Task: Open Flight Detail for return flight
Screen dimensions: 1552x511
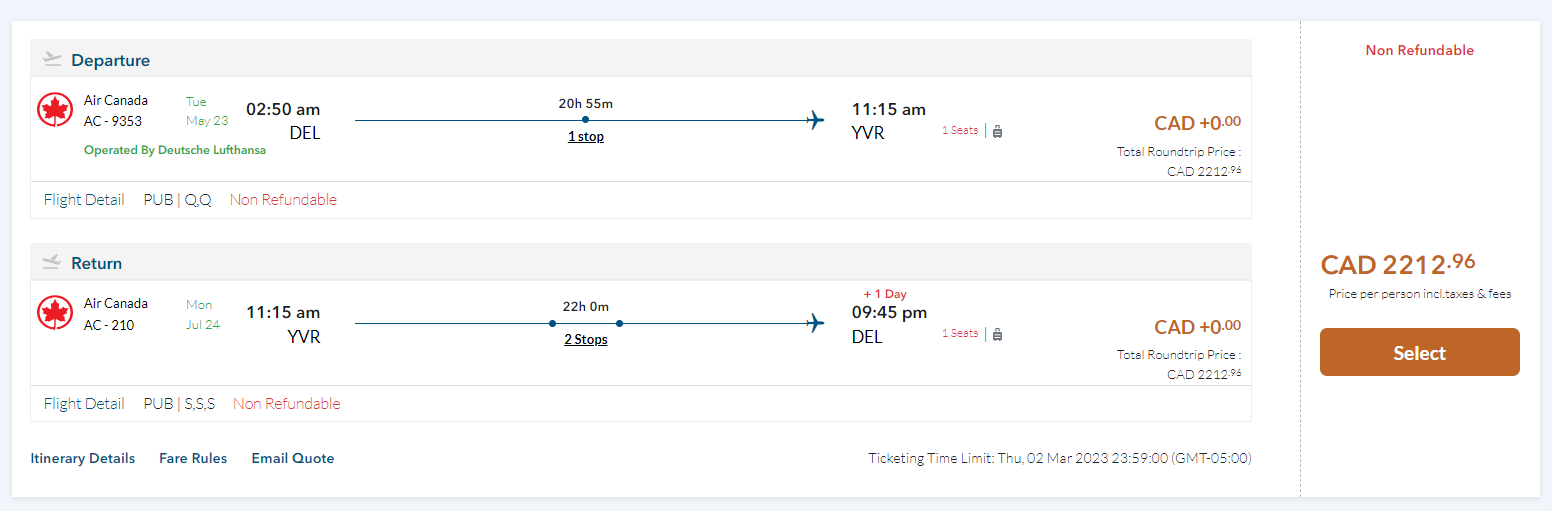Action: 84,404
